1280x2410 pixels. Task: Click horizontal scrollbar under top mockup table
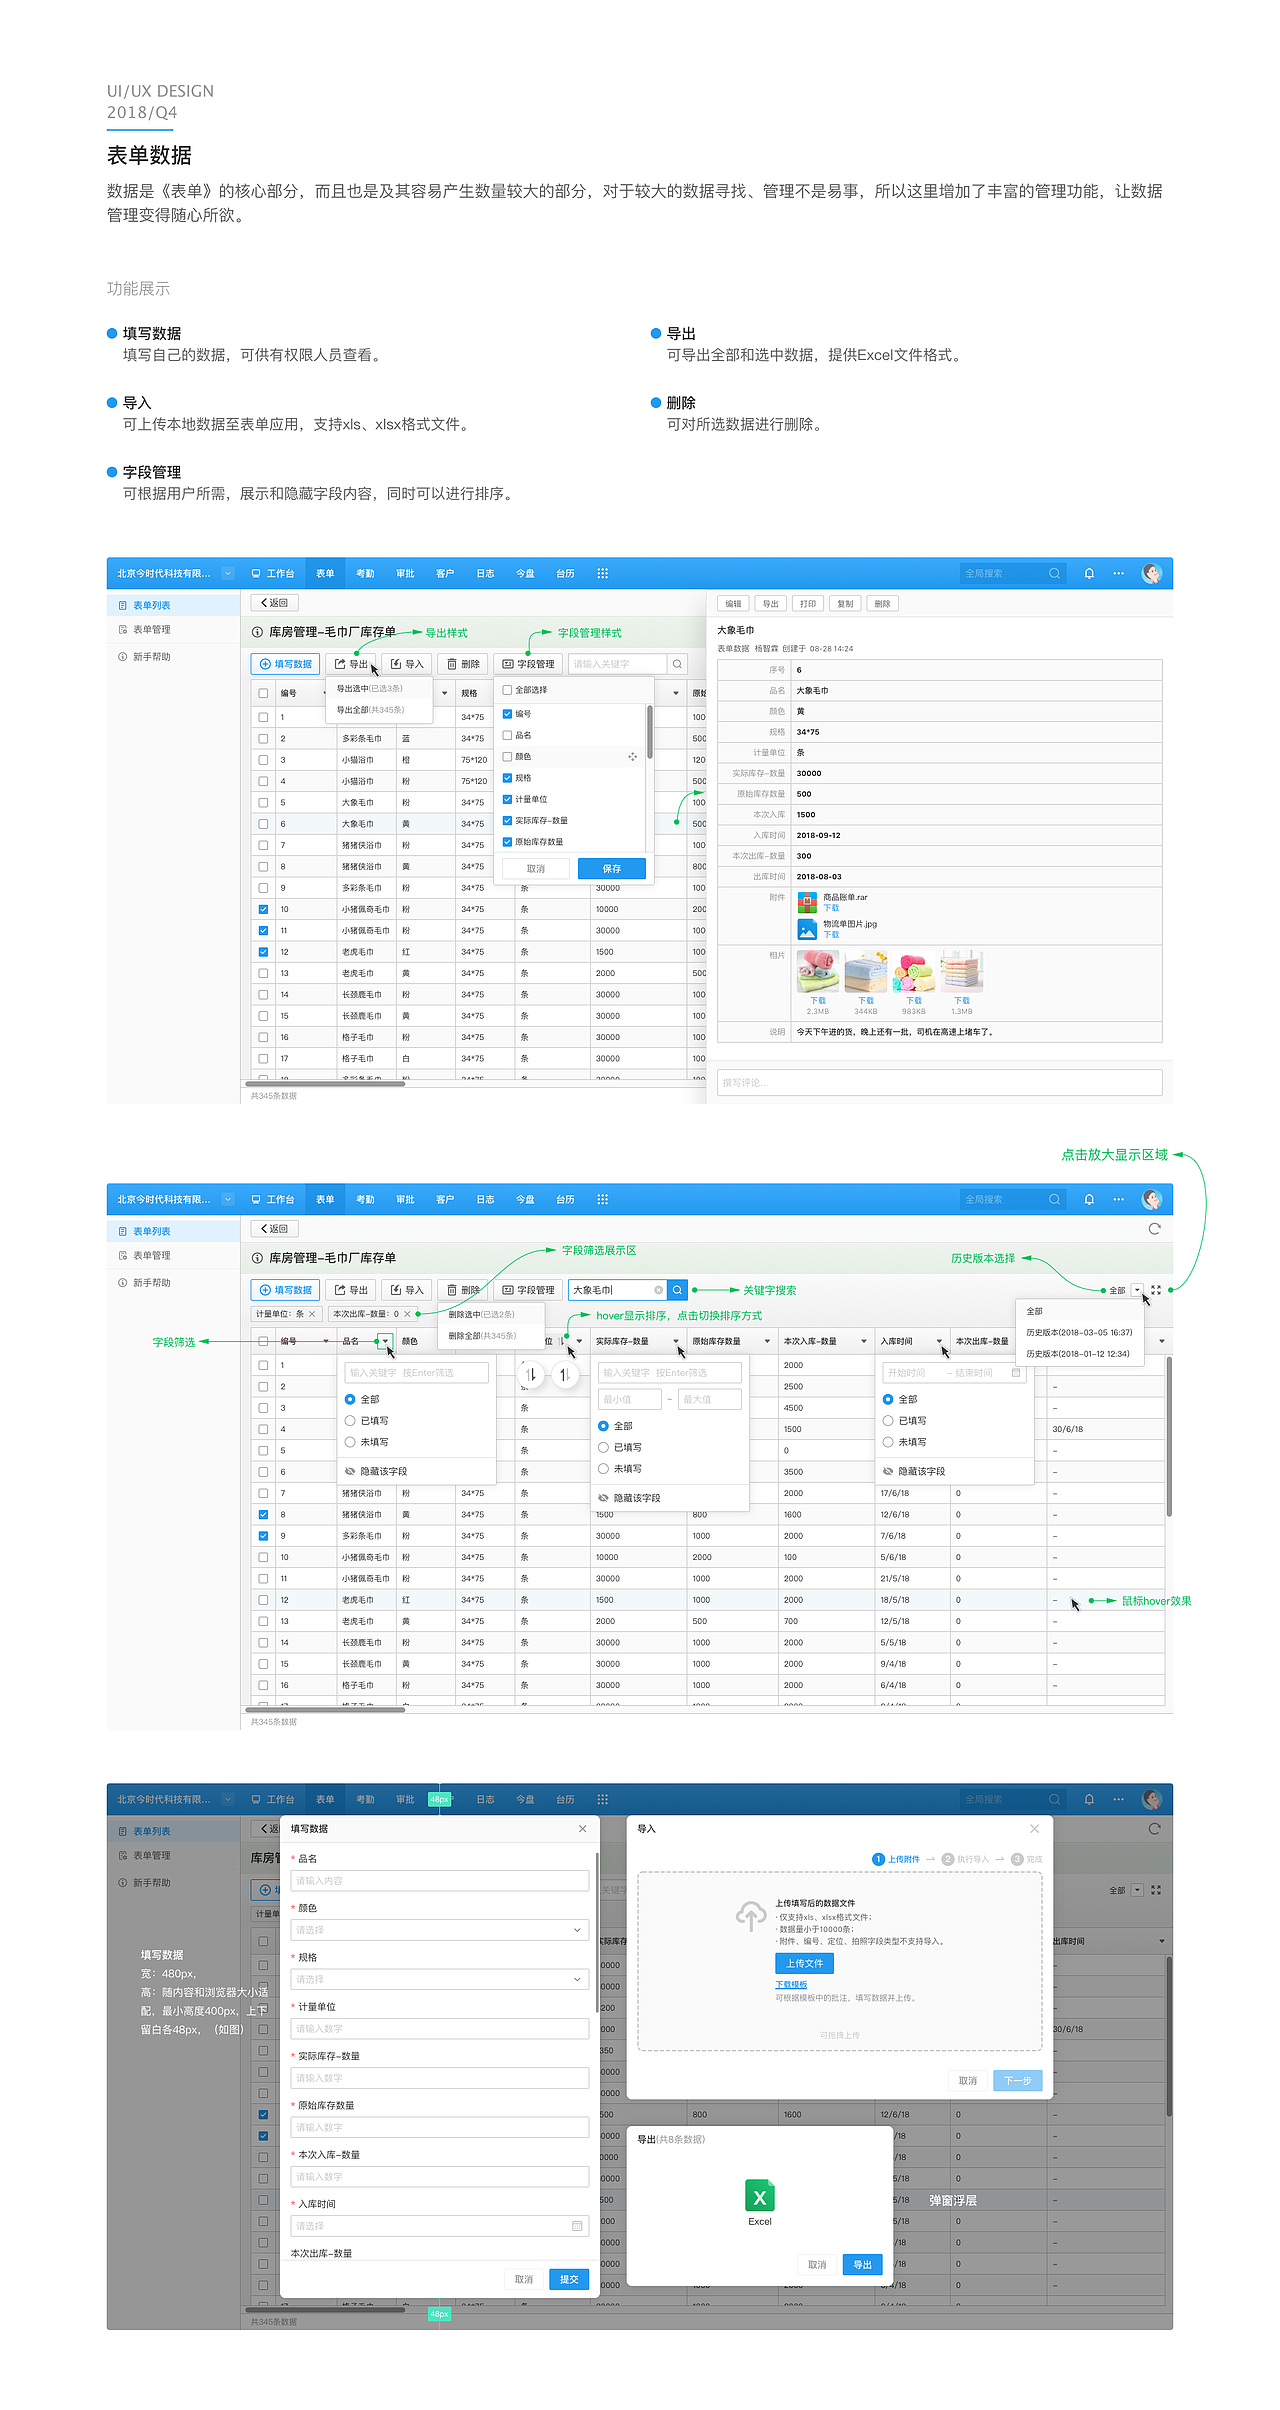click(x=325, y=1083)
